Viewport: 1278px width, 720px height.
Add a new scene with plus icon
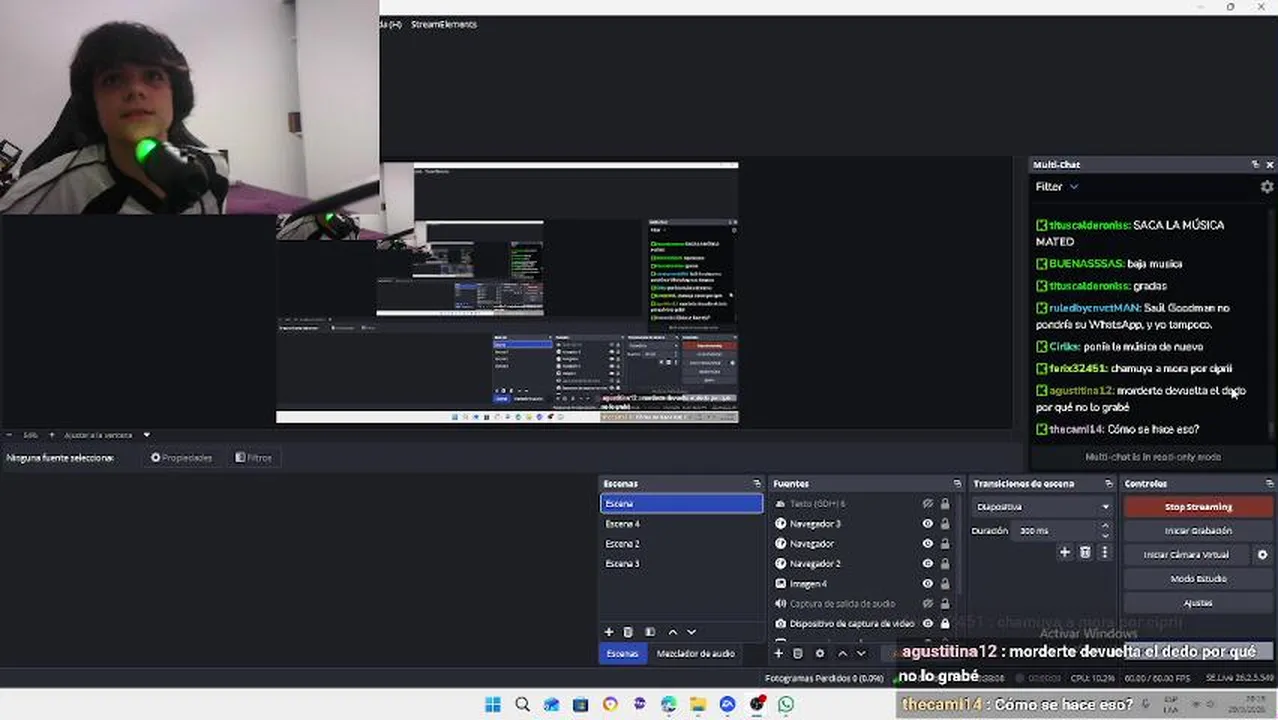coord(608,632)
